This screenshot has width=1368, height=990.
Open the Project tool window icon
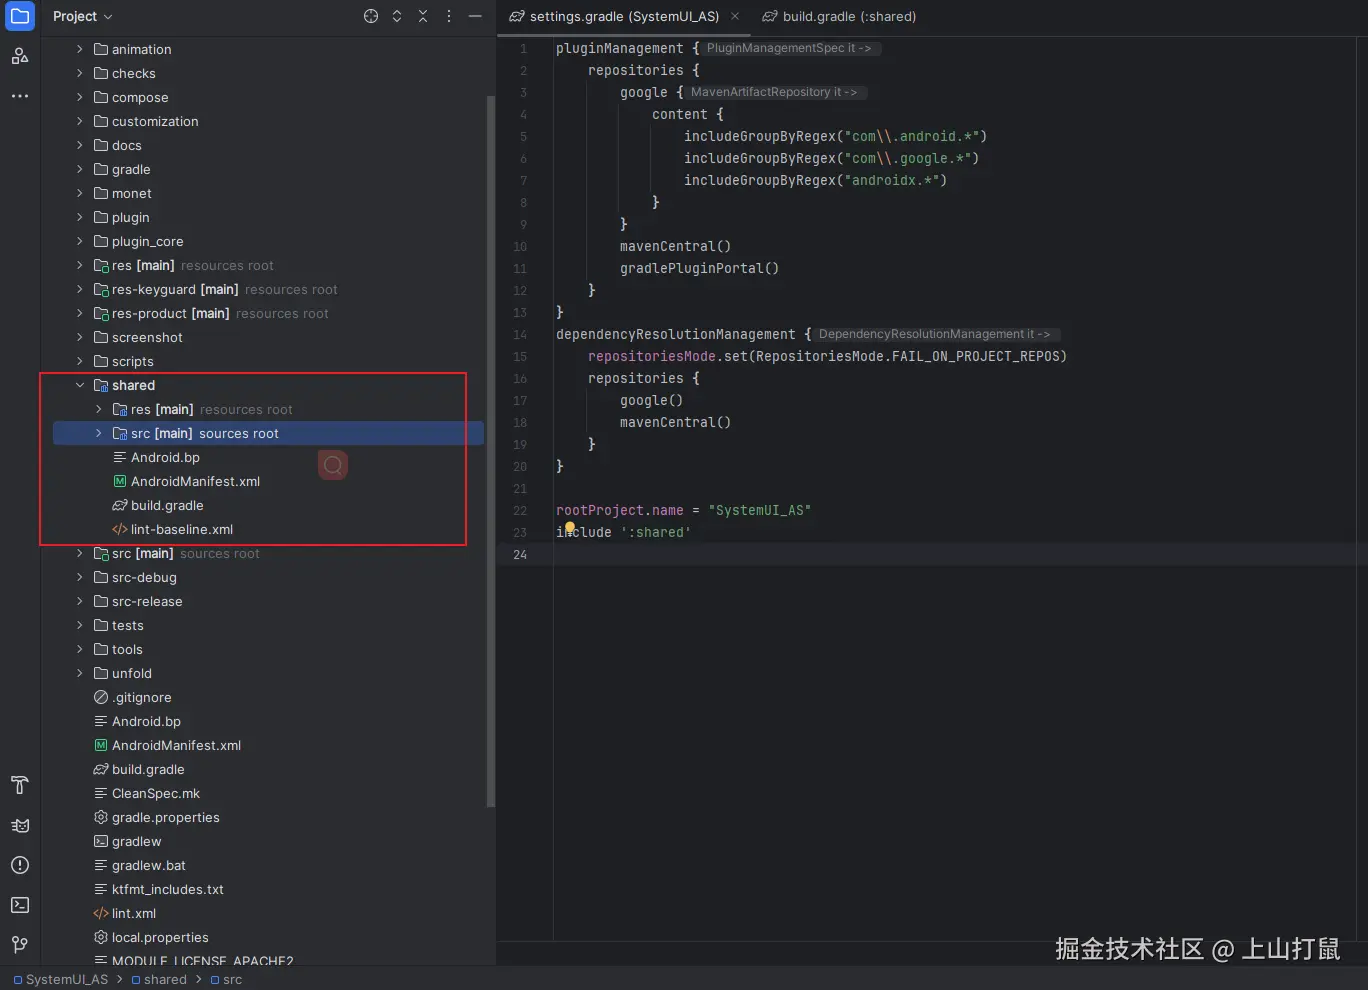click(20, 17)
